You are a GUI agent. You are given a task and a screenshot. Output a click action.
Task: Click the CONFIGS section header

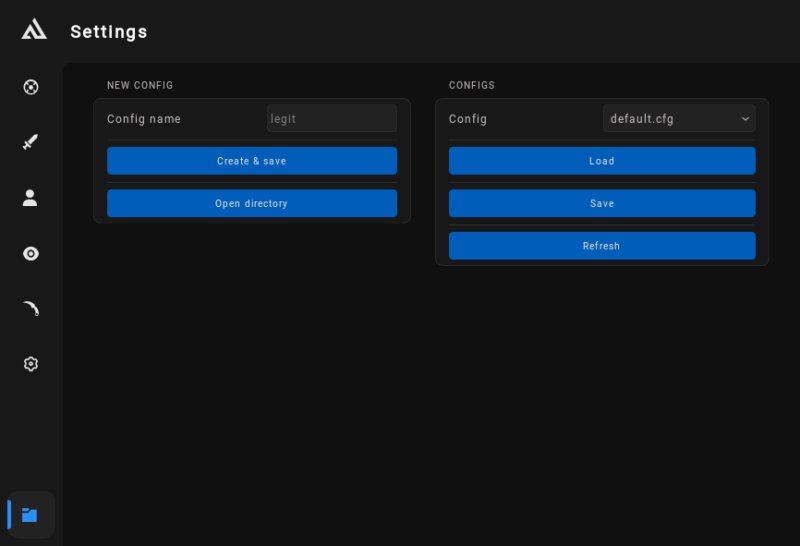472,86
